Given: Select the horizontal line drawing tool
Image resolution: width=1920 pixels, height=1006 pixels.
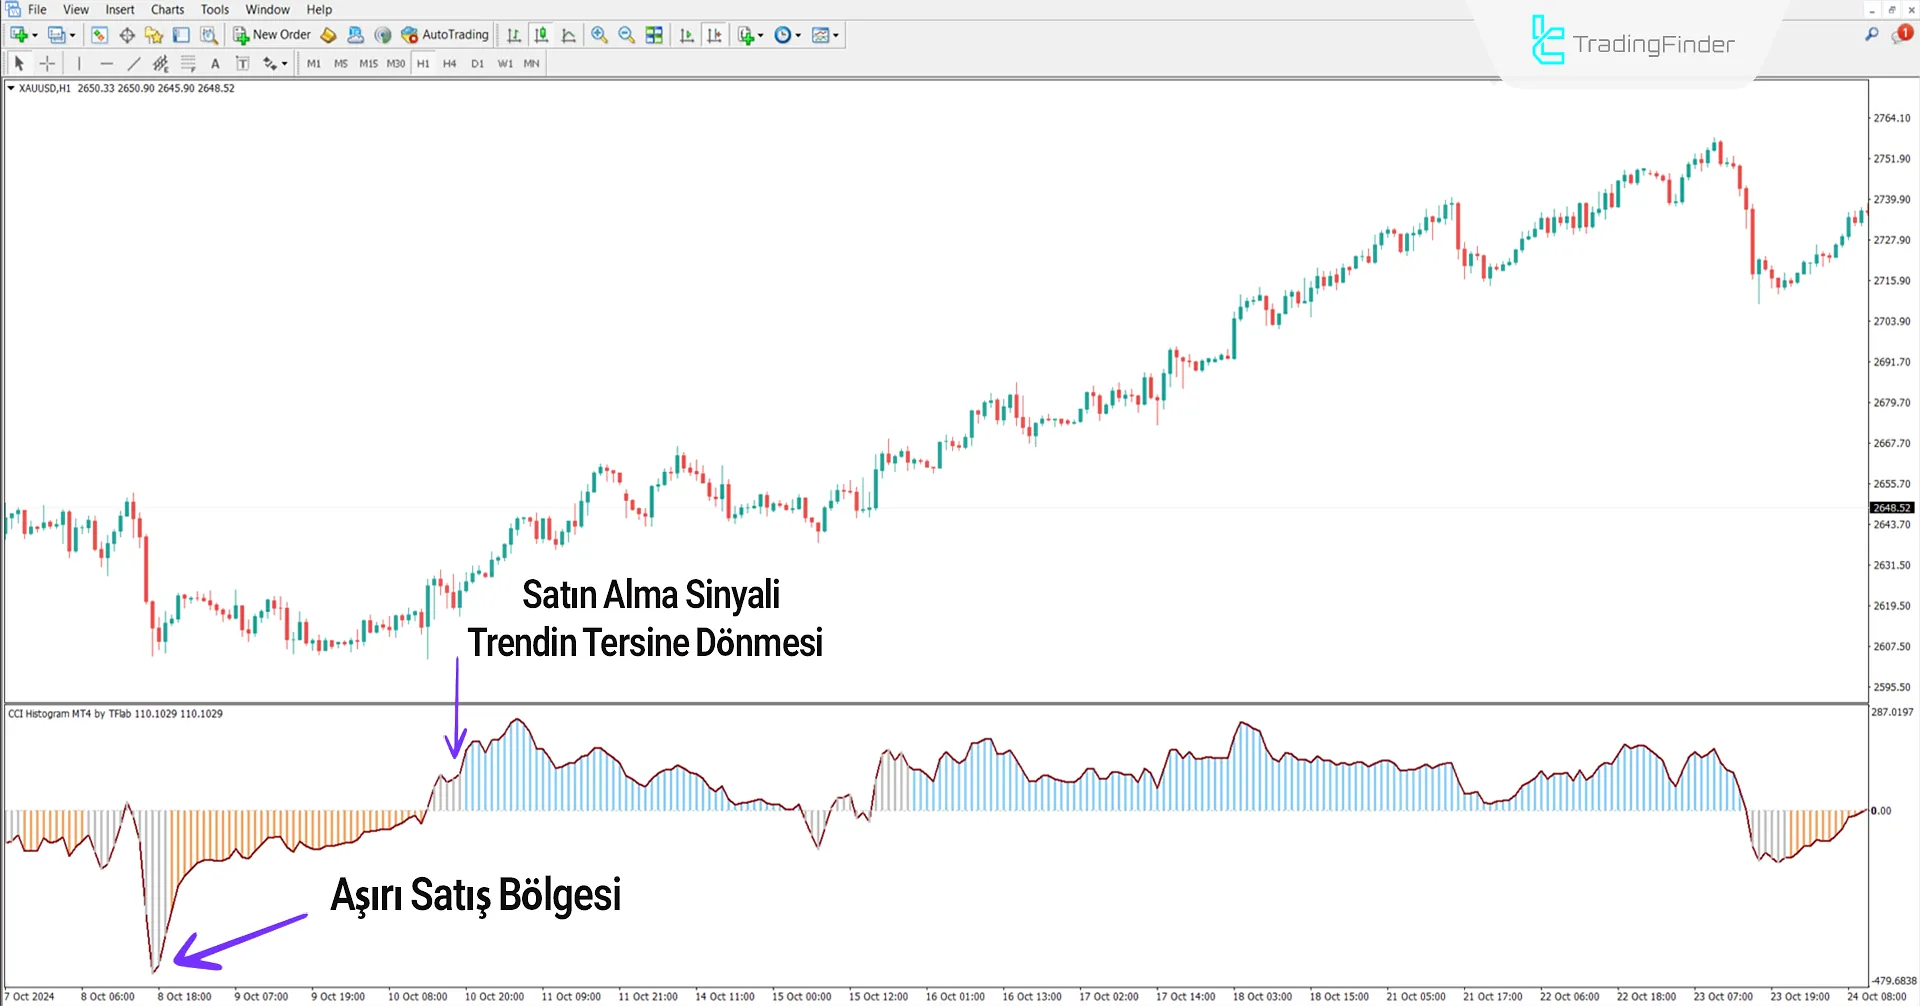Looking at the screenshot, I should pyautogui.click(x=106, y=63).
